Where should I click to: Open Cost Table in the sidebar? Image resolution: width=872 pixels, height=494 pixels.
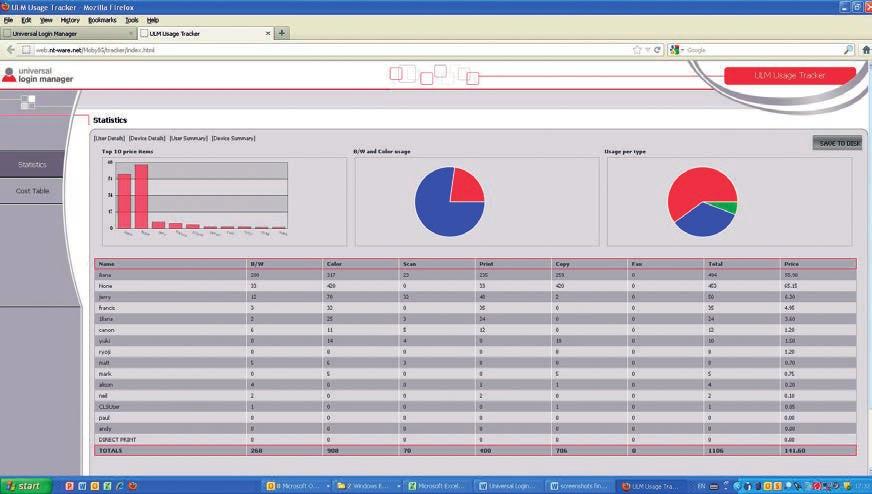click(32, 191)
